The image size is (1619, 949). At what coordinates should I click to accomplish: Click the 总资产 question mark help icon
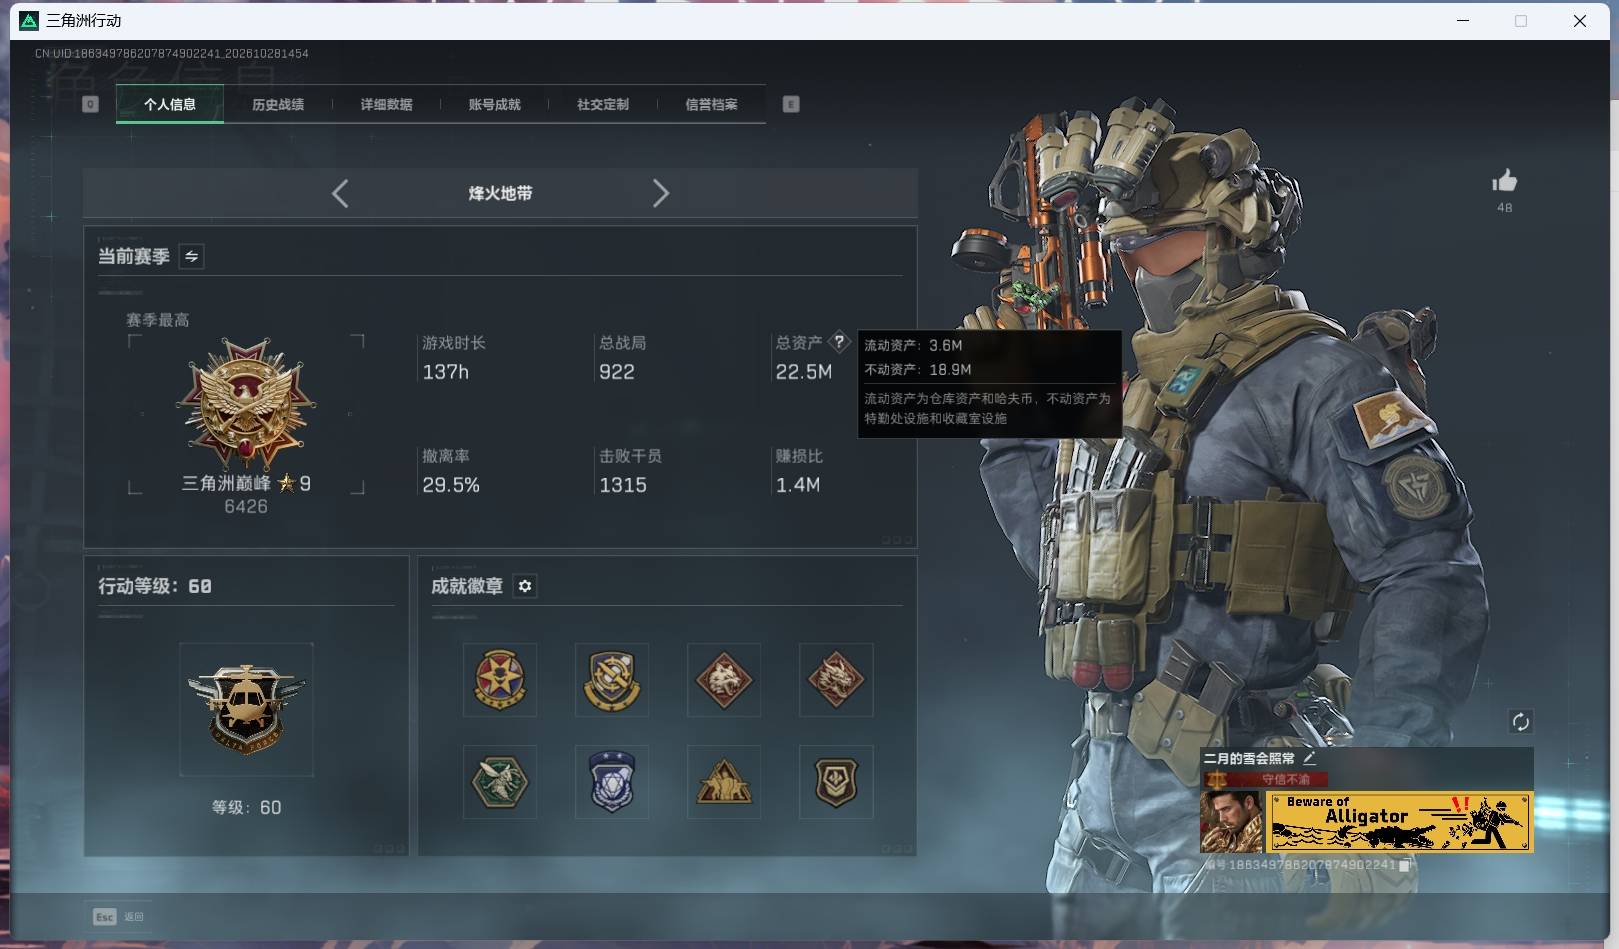pos(839,341)
